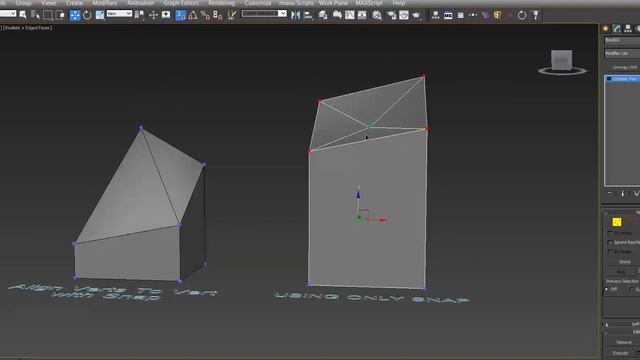Image resolution: width=640 pixels, height=360 pixels.
Task: Open the Customize menu
Action: point(258,3)
